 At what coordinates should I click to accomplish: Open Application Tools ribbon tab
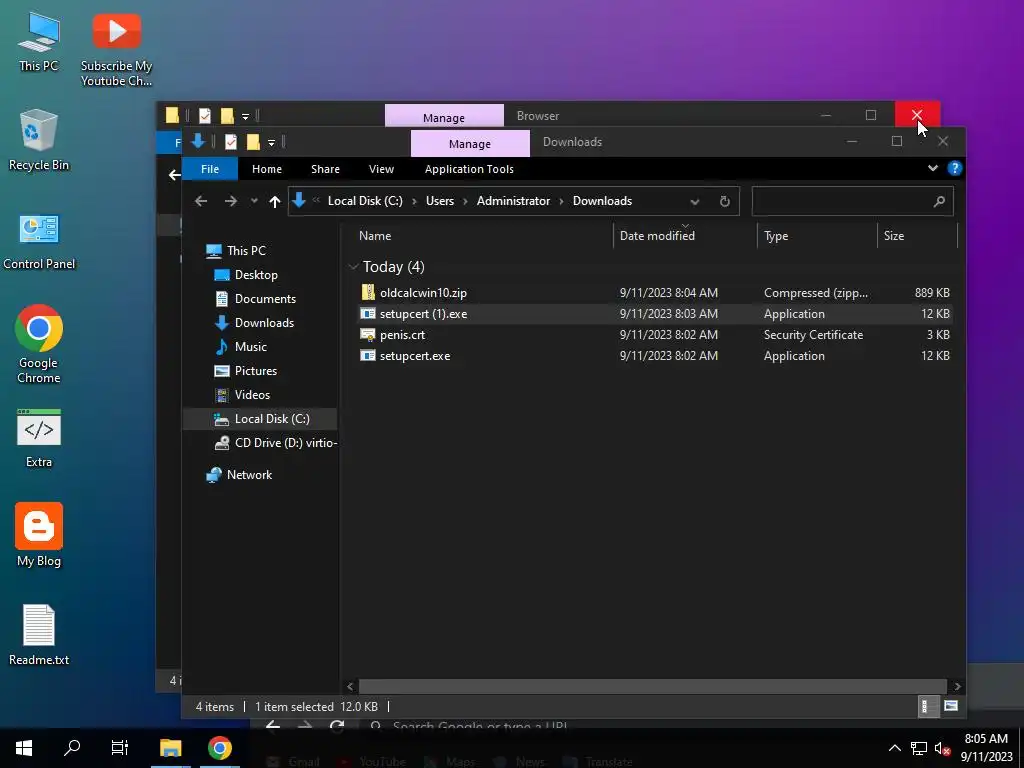click(x=469, y=169)
